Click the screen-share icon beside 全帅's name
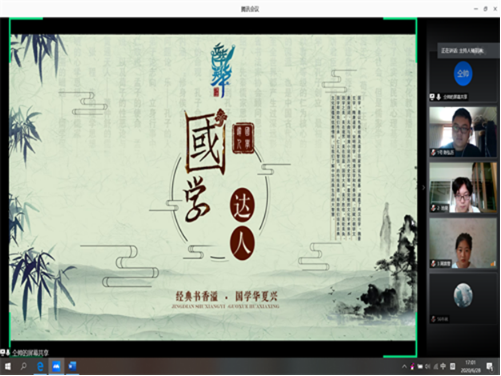 coord(432,97)
